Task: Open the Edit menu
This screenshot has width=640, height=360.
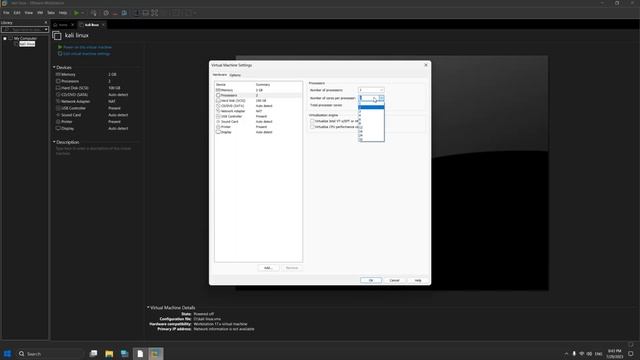Action: [17, 13]
